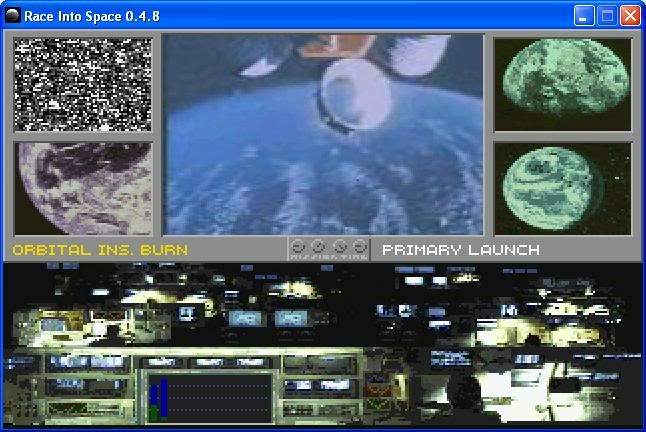Select the full green globe monitor

point(562,189)
